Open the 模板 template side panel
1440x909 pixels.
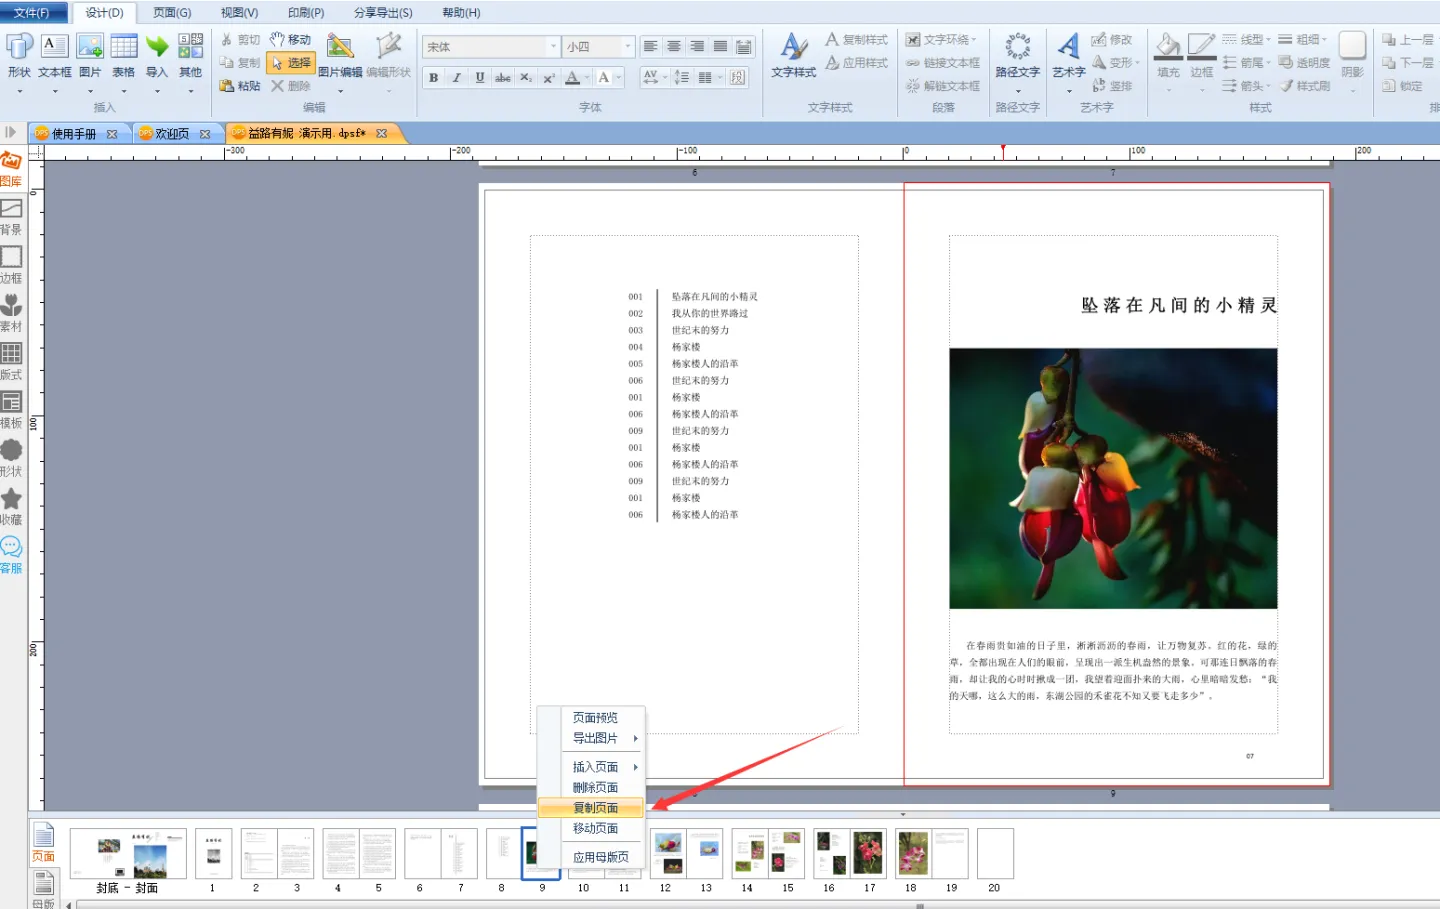tap(11, 410)
